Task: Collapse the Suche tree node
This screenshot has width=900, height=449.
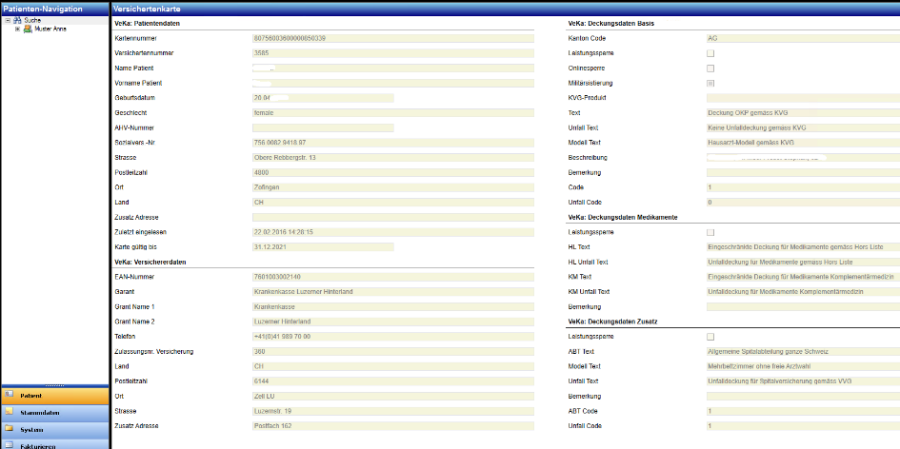Action: 8,20
